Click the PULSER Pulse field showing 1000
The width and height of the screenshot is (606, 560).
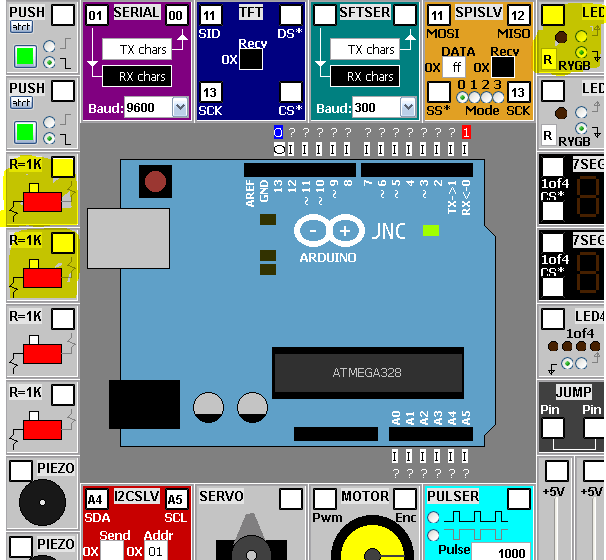click(501, 552)
